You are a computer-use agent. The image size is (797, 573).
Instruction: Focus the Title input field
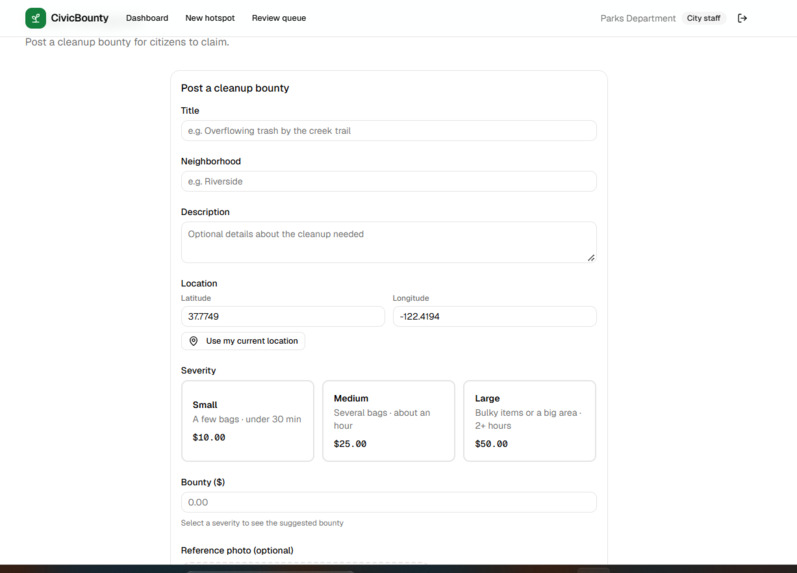click(389, 131)
